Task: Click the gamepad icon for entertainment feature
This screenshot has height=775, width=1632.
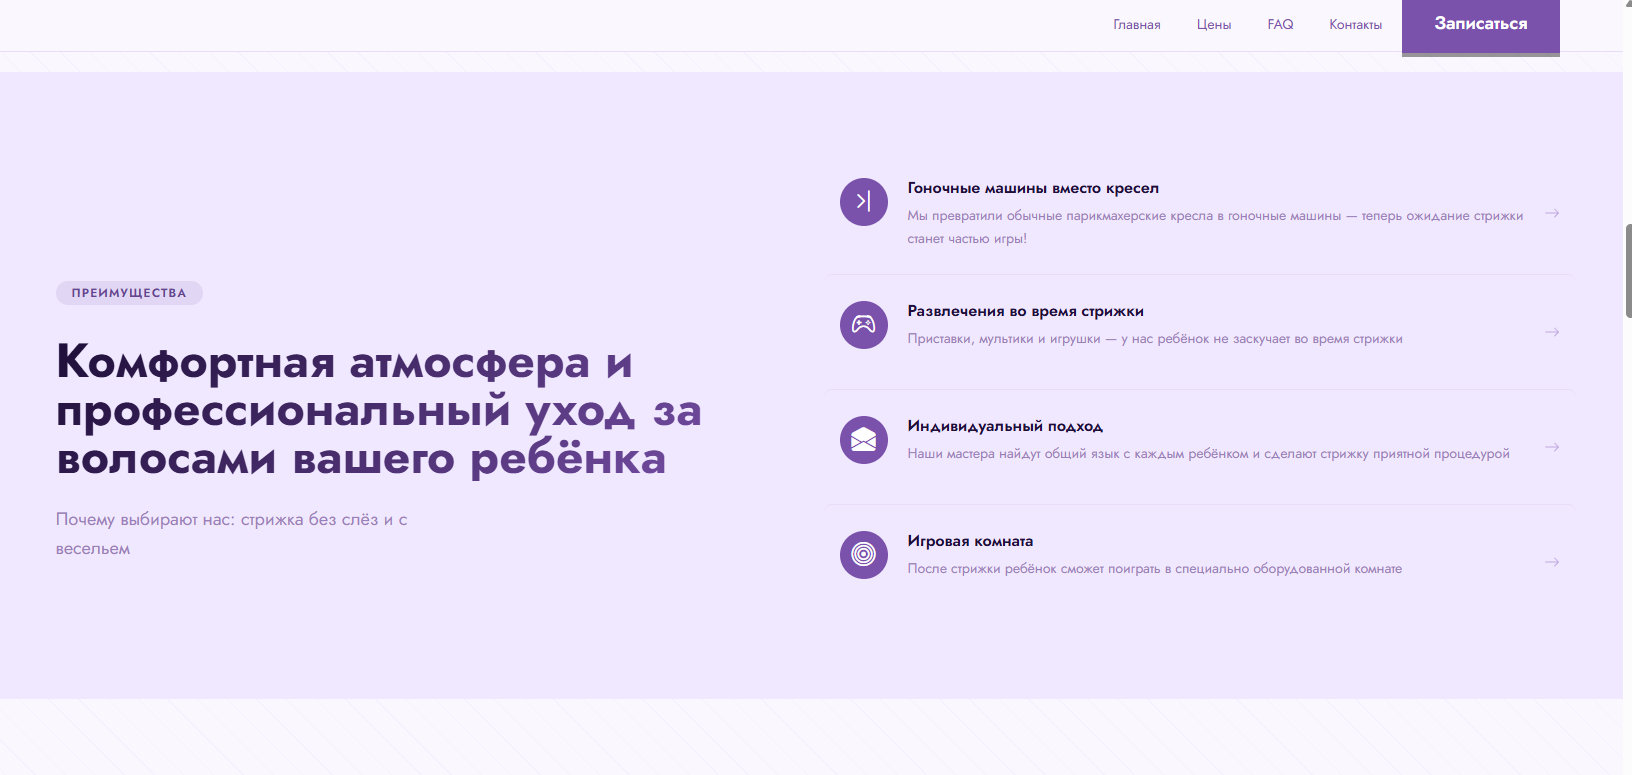Action: click(x=863, y=325)
